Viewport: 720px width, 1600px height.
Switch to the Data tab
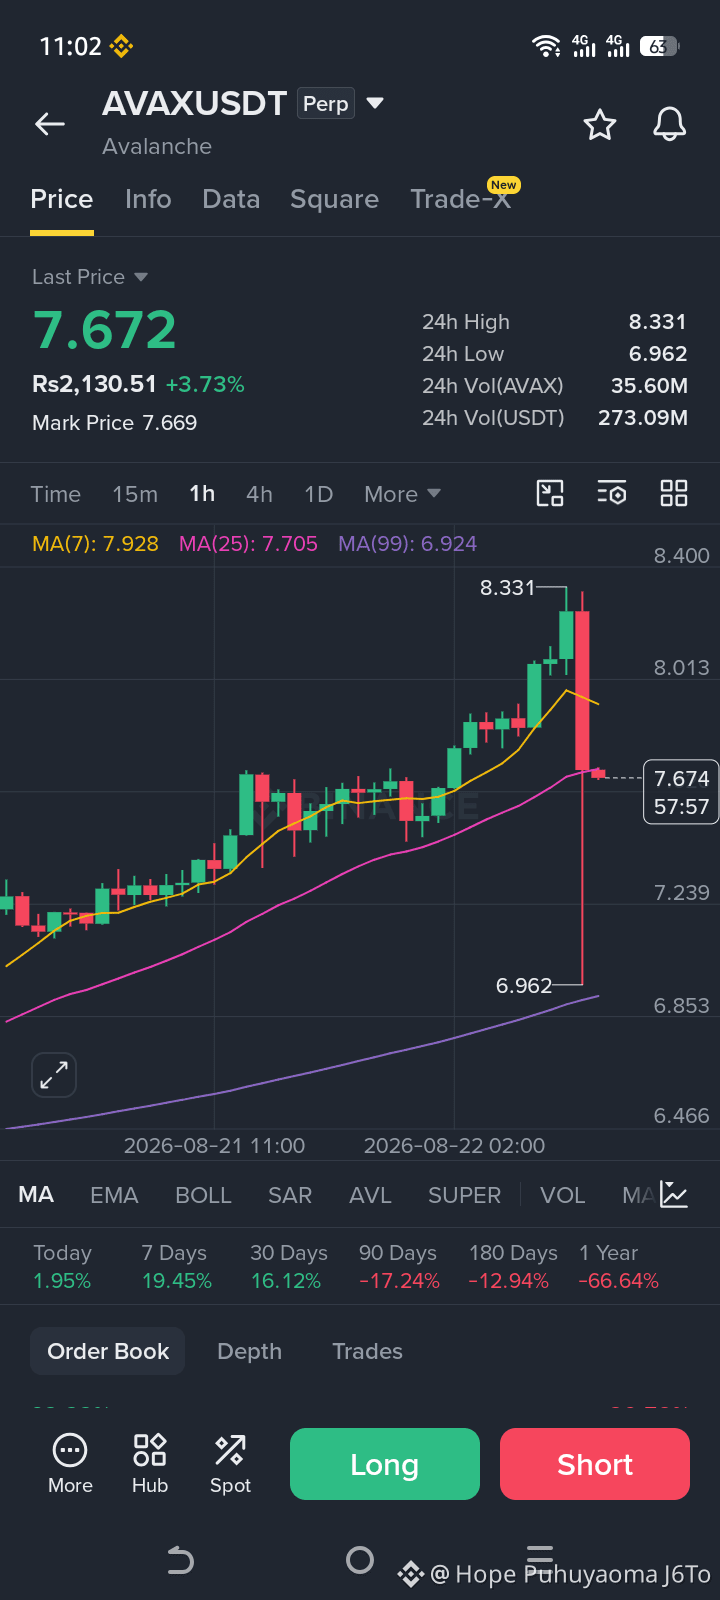click(x=231, y=199)
